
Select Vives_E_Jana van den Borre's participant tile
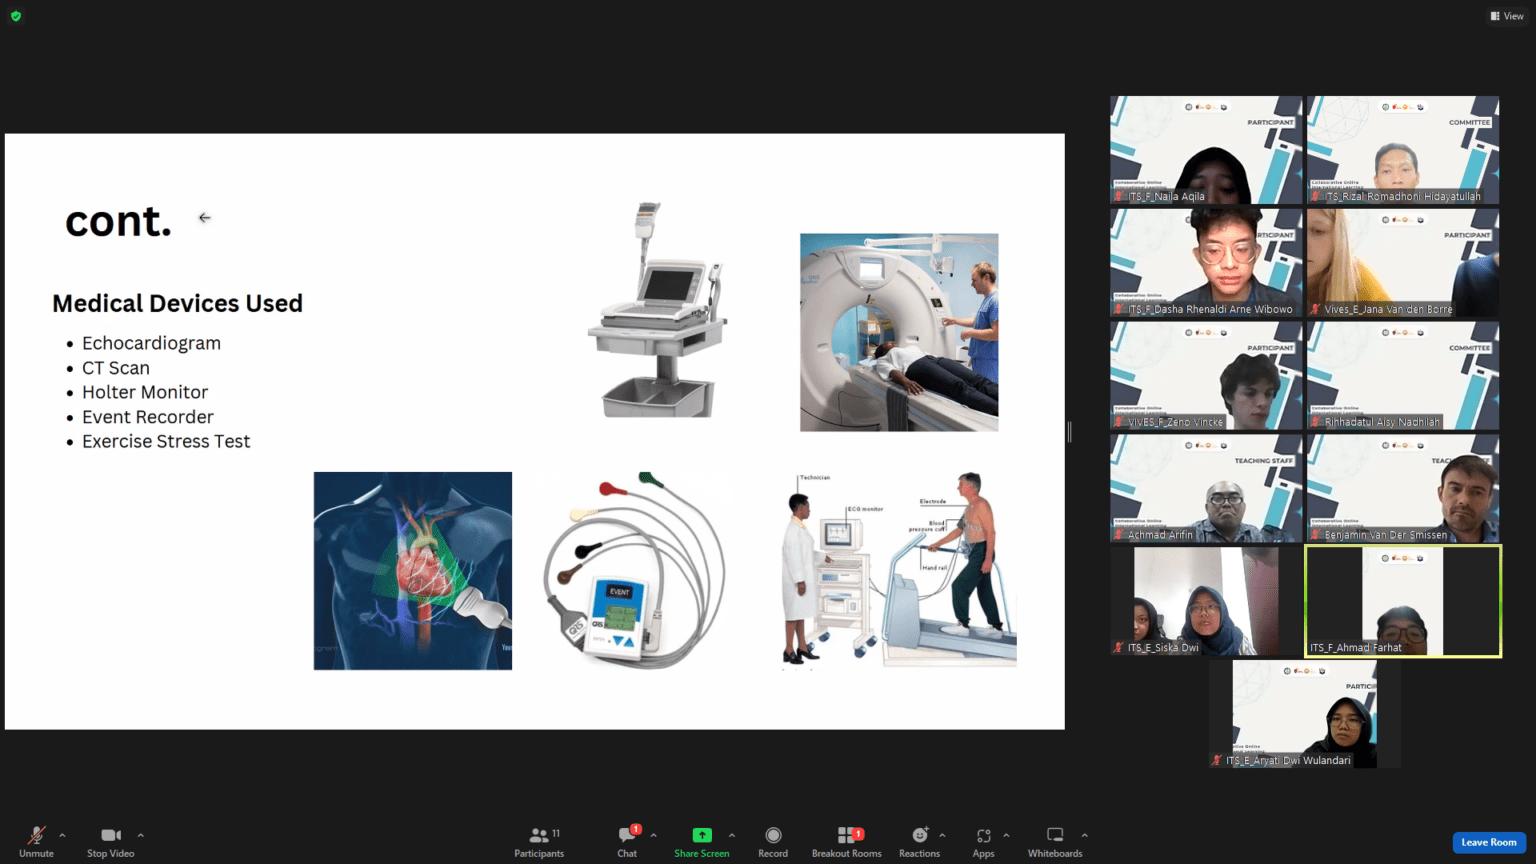(x=1402, y=262)
